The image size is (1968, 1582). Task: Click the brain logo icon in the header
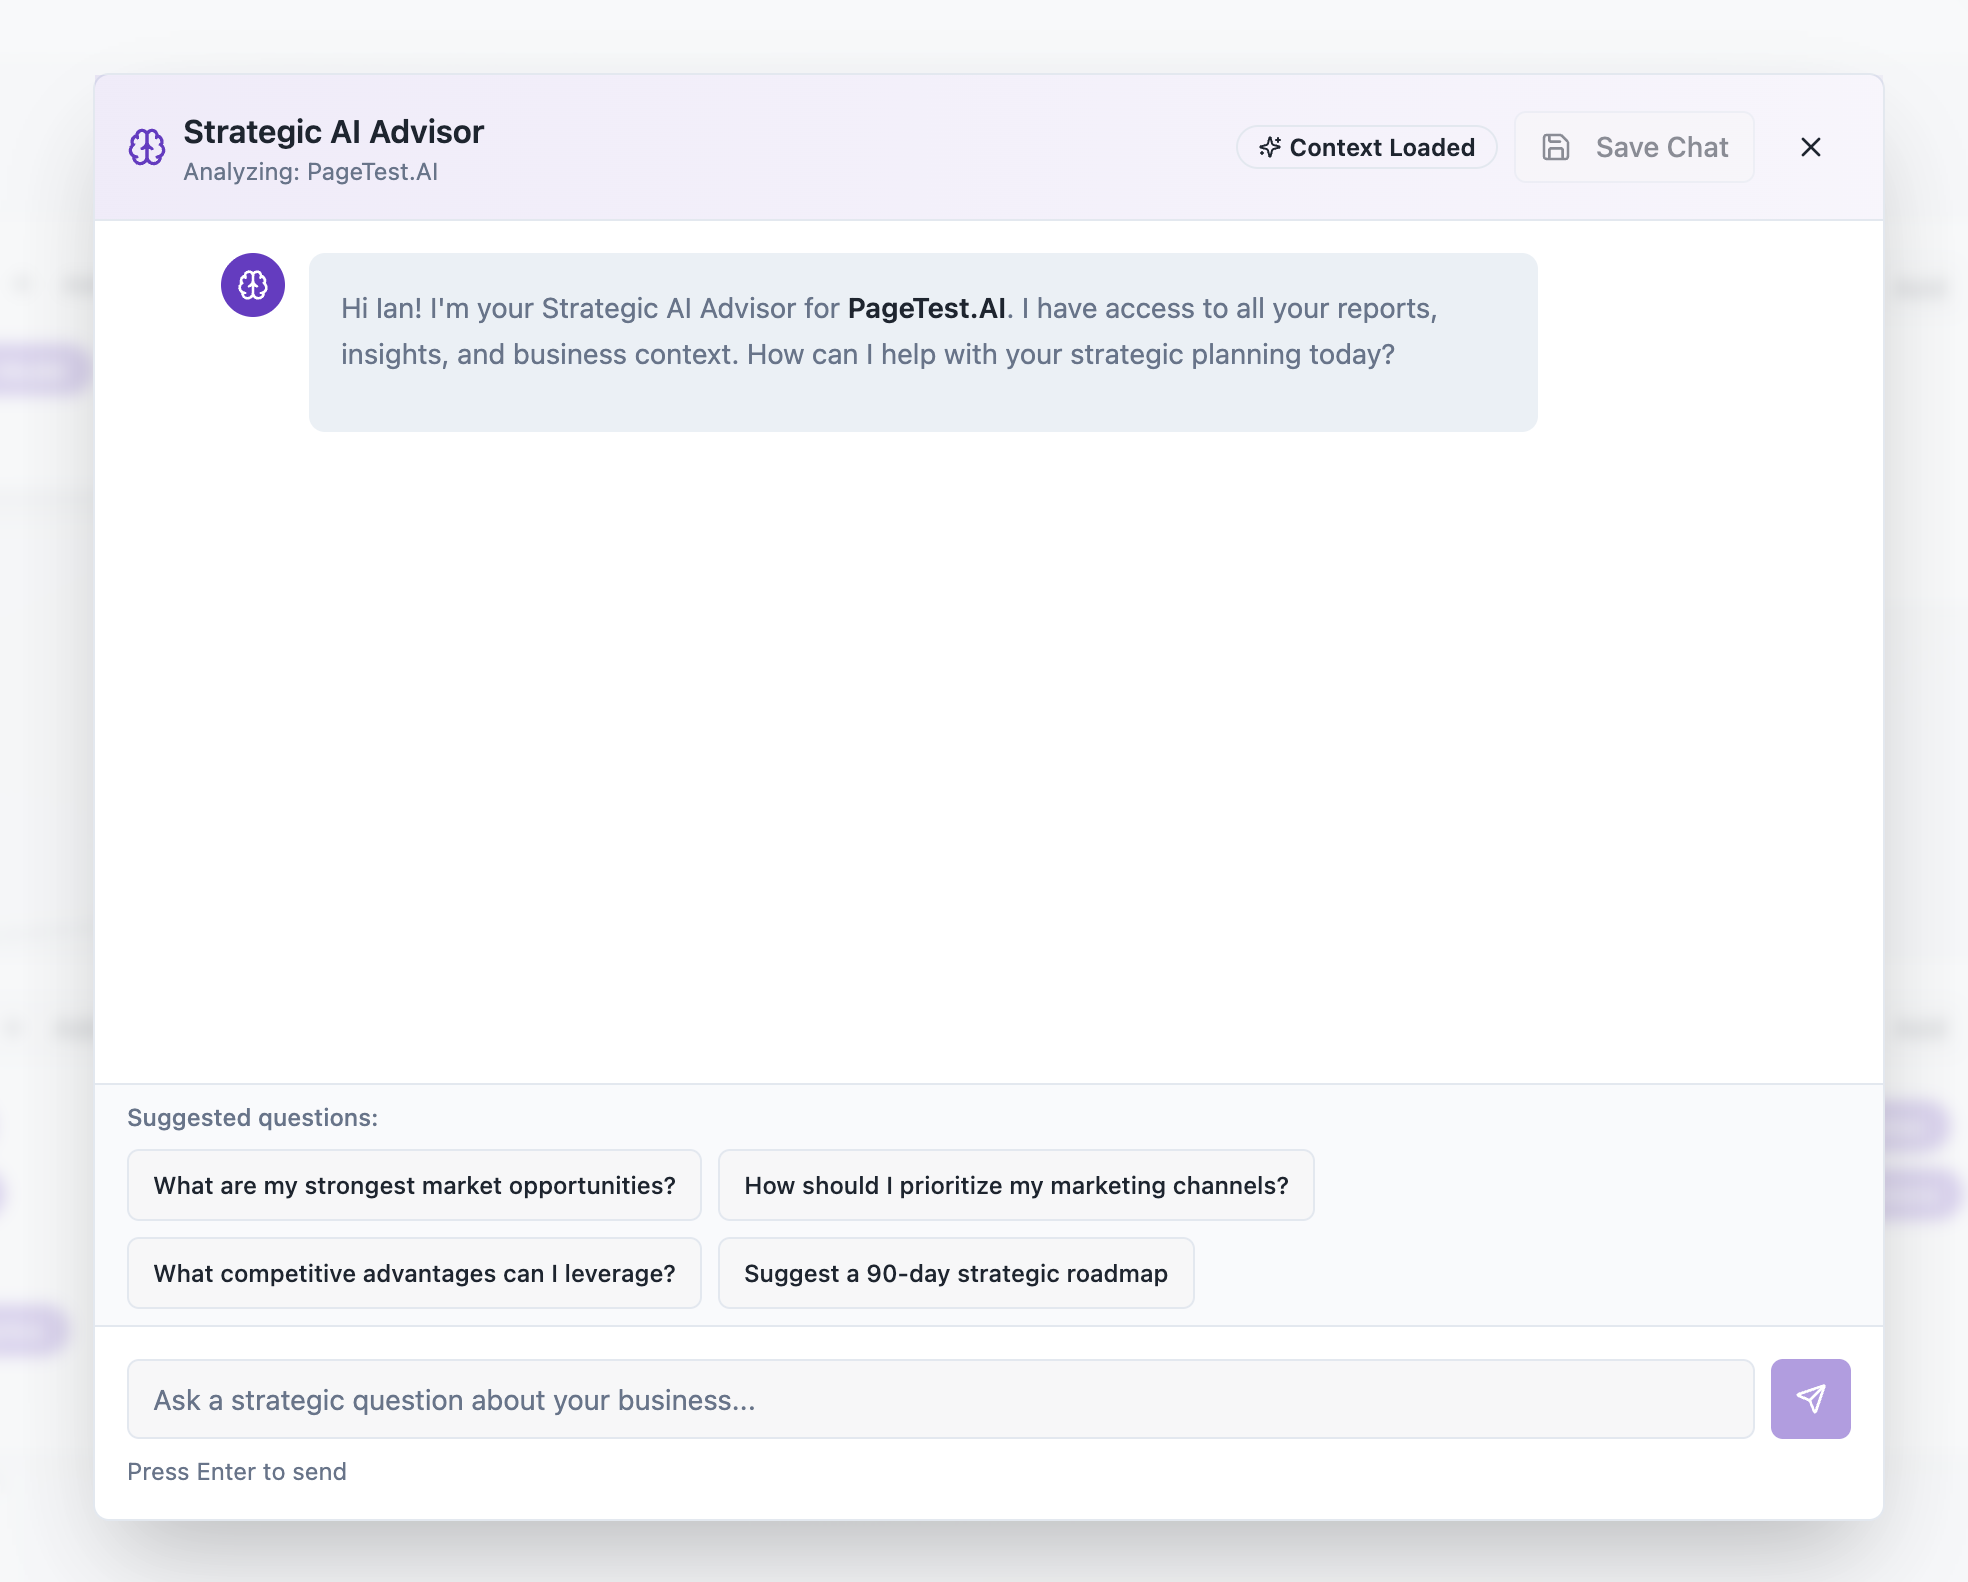coord(148,147)
